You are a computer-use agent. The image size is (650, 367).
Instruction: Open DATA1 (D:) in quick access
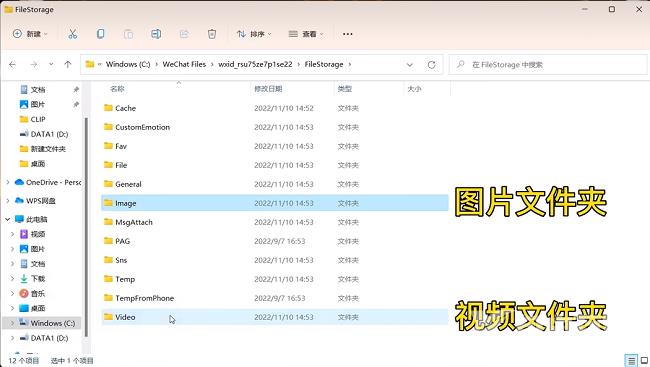point(49,134)
